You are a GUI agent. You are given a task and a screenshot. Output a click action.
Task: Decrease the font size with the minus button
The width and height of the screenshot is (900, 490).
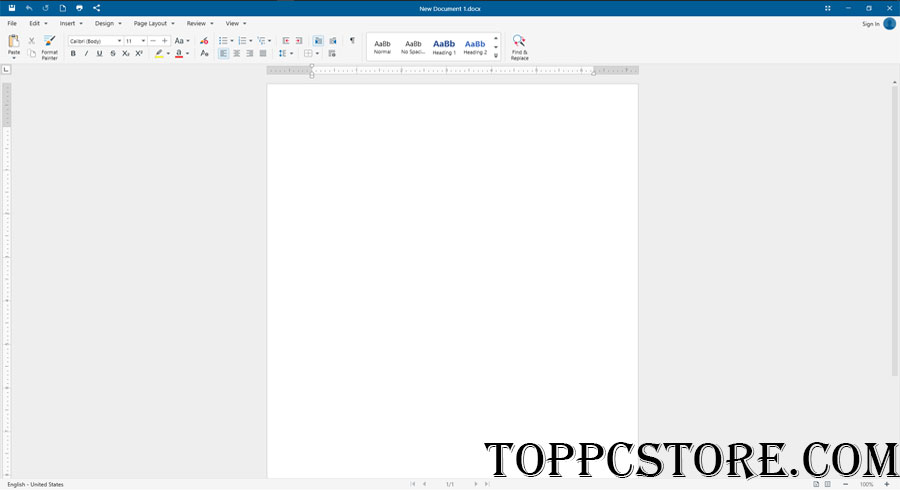coord(153,41)
